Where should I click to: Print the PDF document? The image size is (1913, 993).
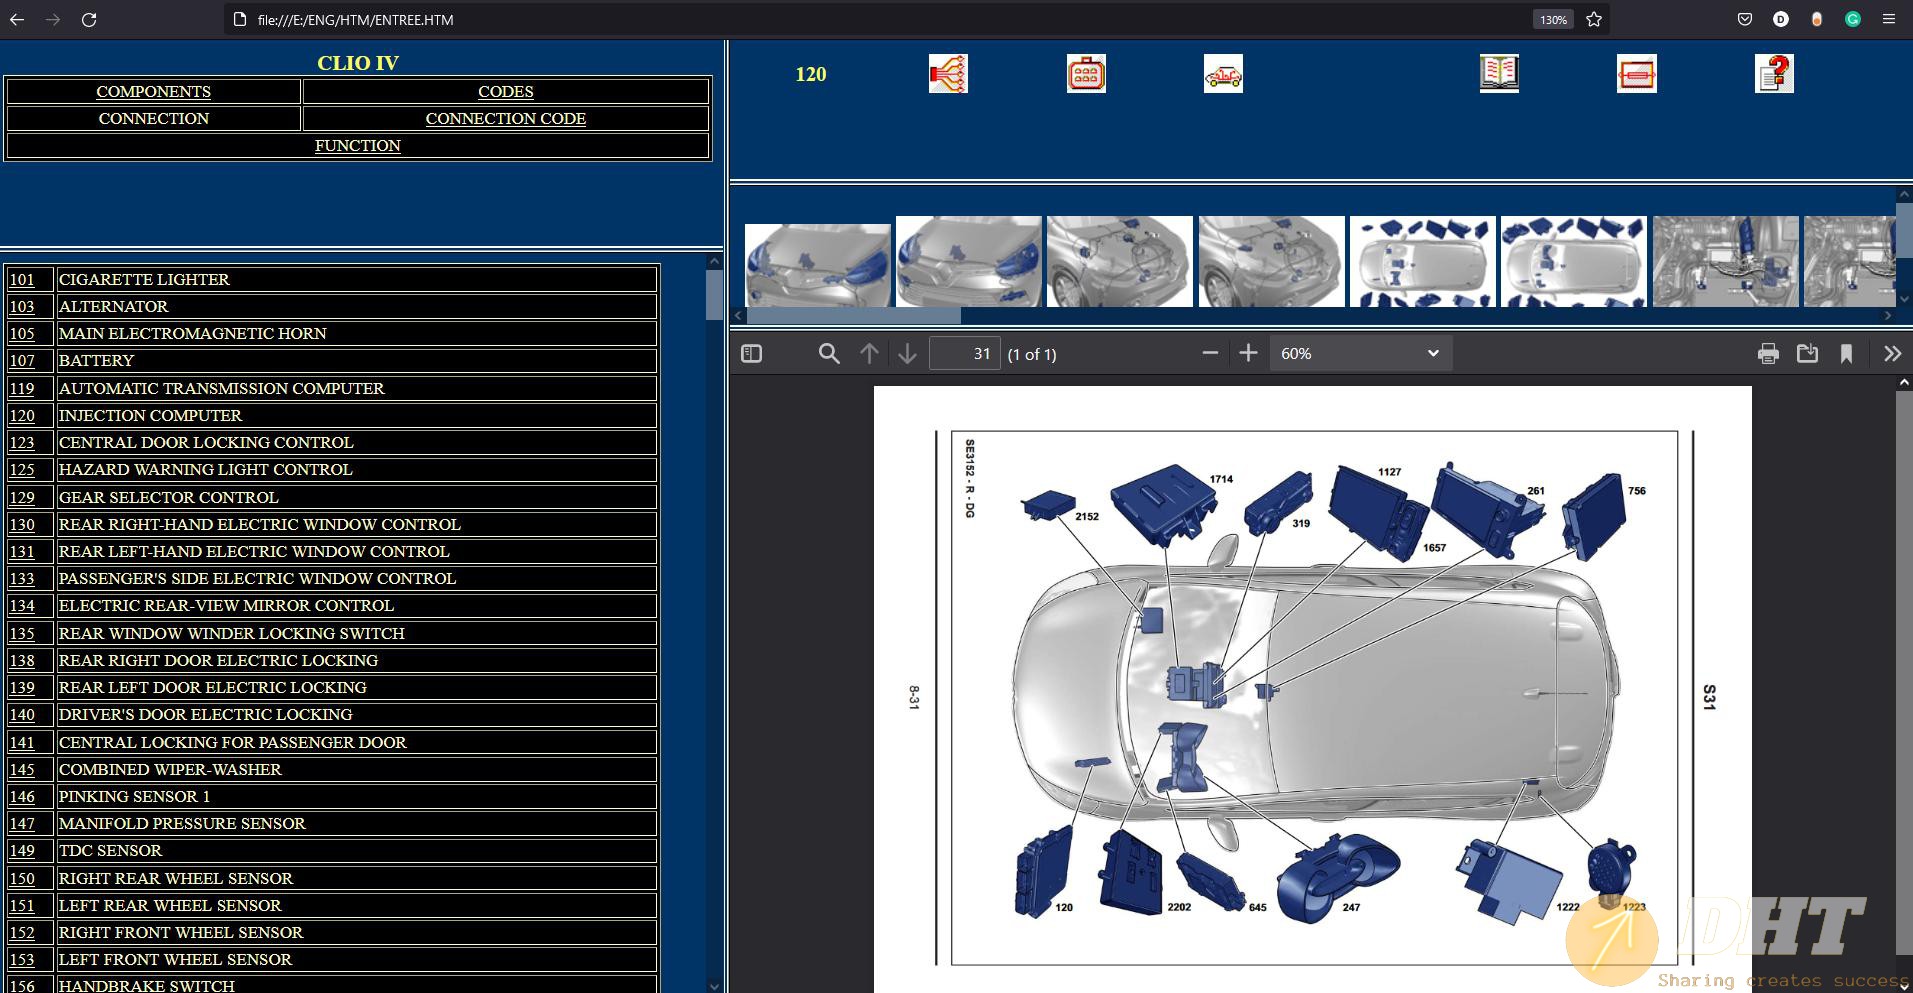tap(1768, 354)
